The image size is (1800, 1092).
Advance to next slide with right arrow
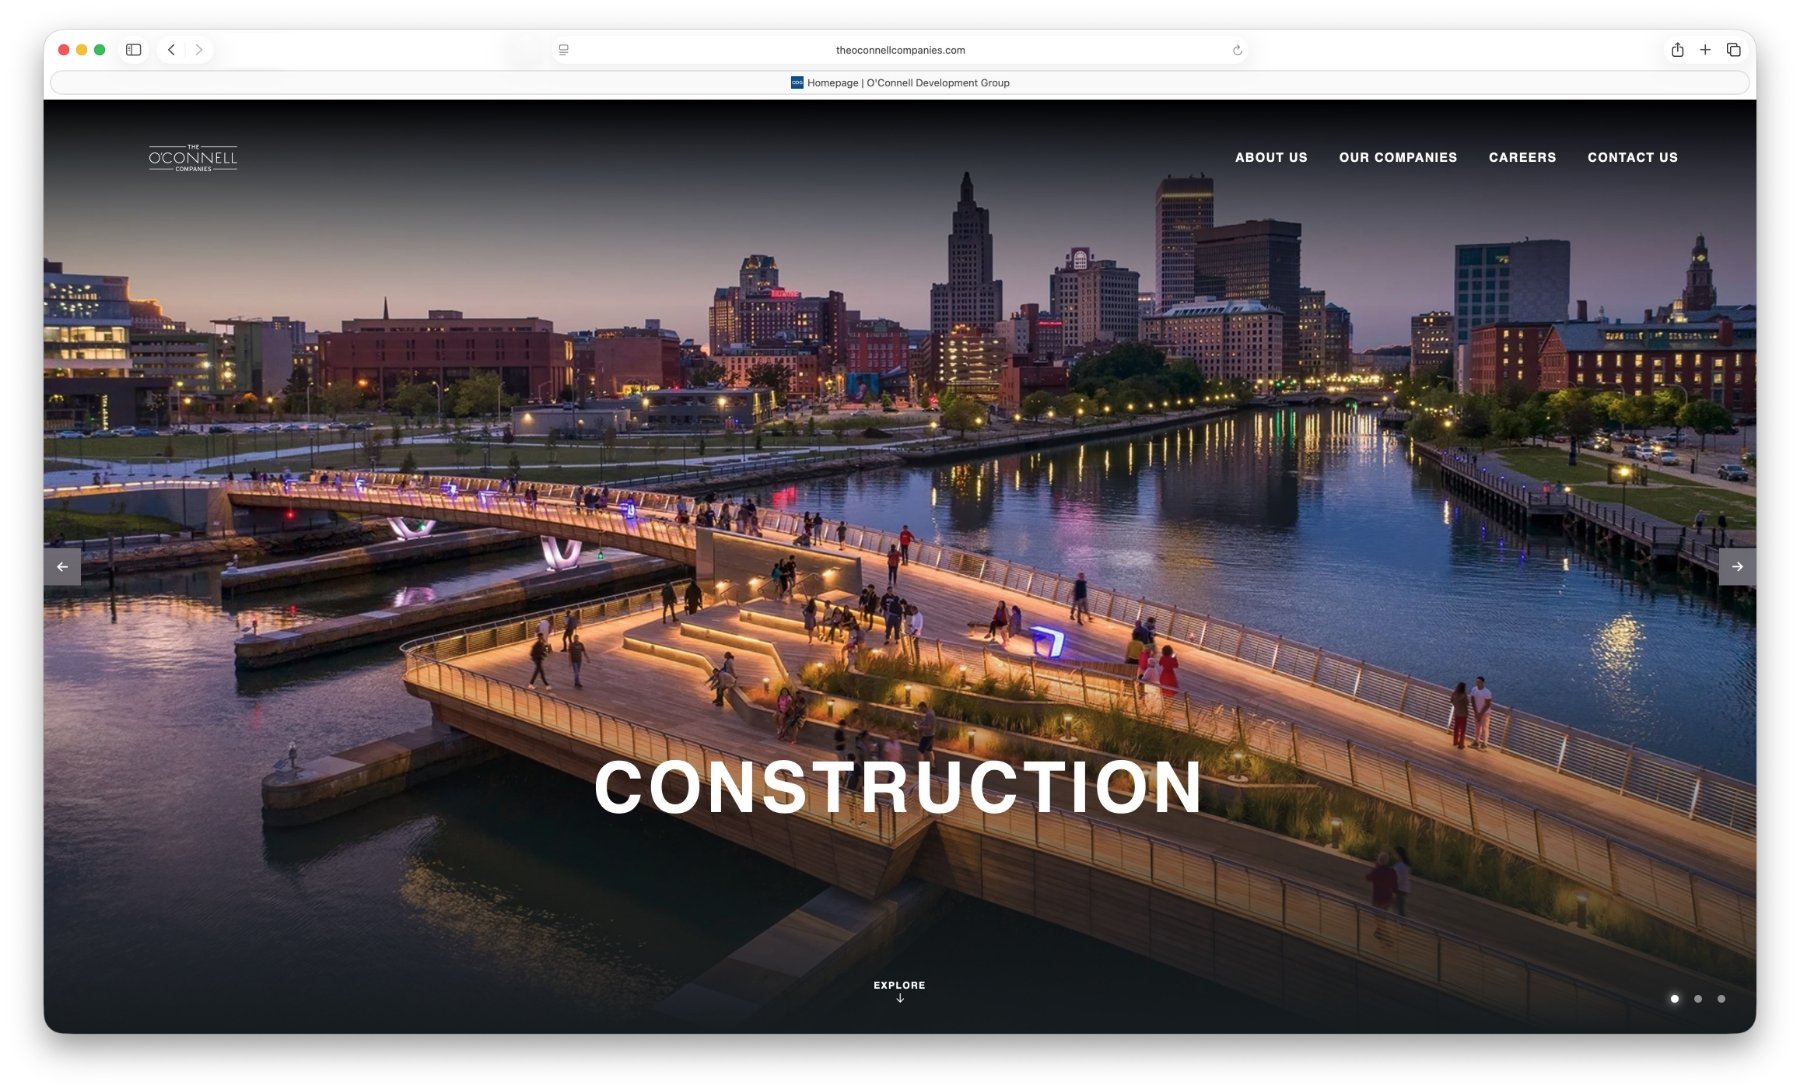click(1737, 567)
